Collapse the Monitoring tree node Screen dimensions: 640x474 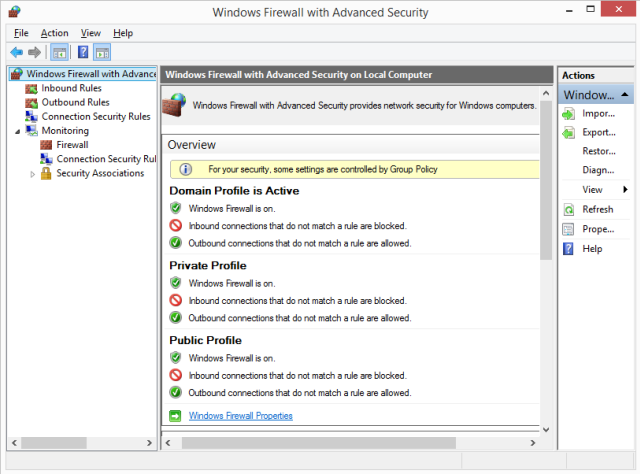[x=18, y=131]
